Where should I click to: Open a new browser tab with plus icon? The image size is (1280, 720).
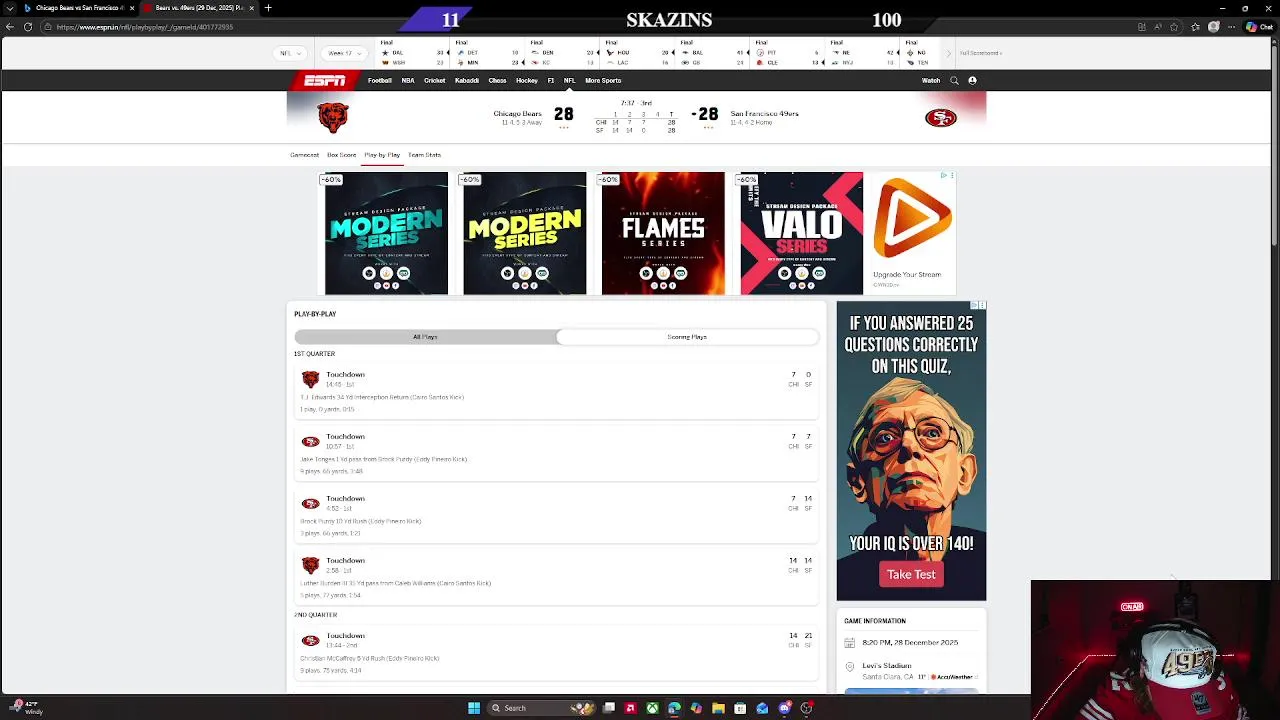point(268,8)
